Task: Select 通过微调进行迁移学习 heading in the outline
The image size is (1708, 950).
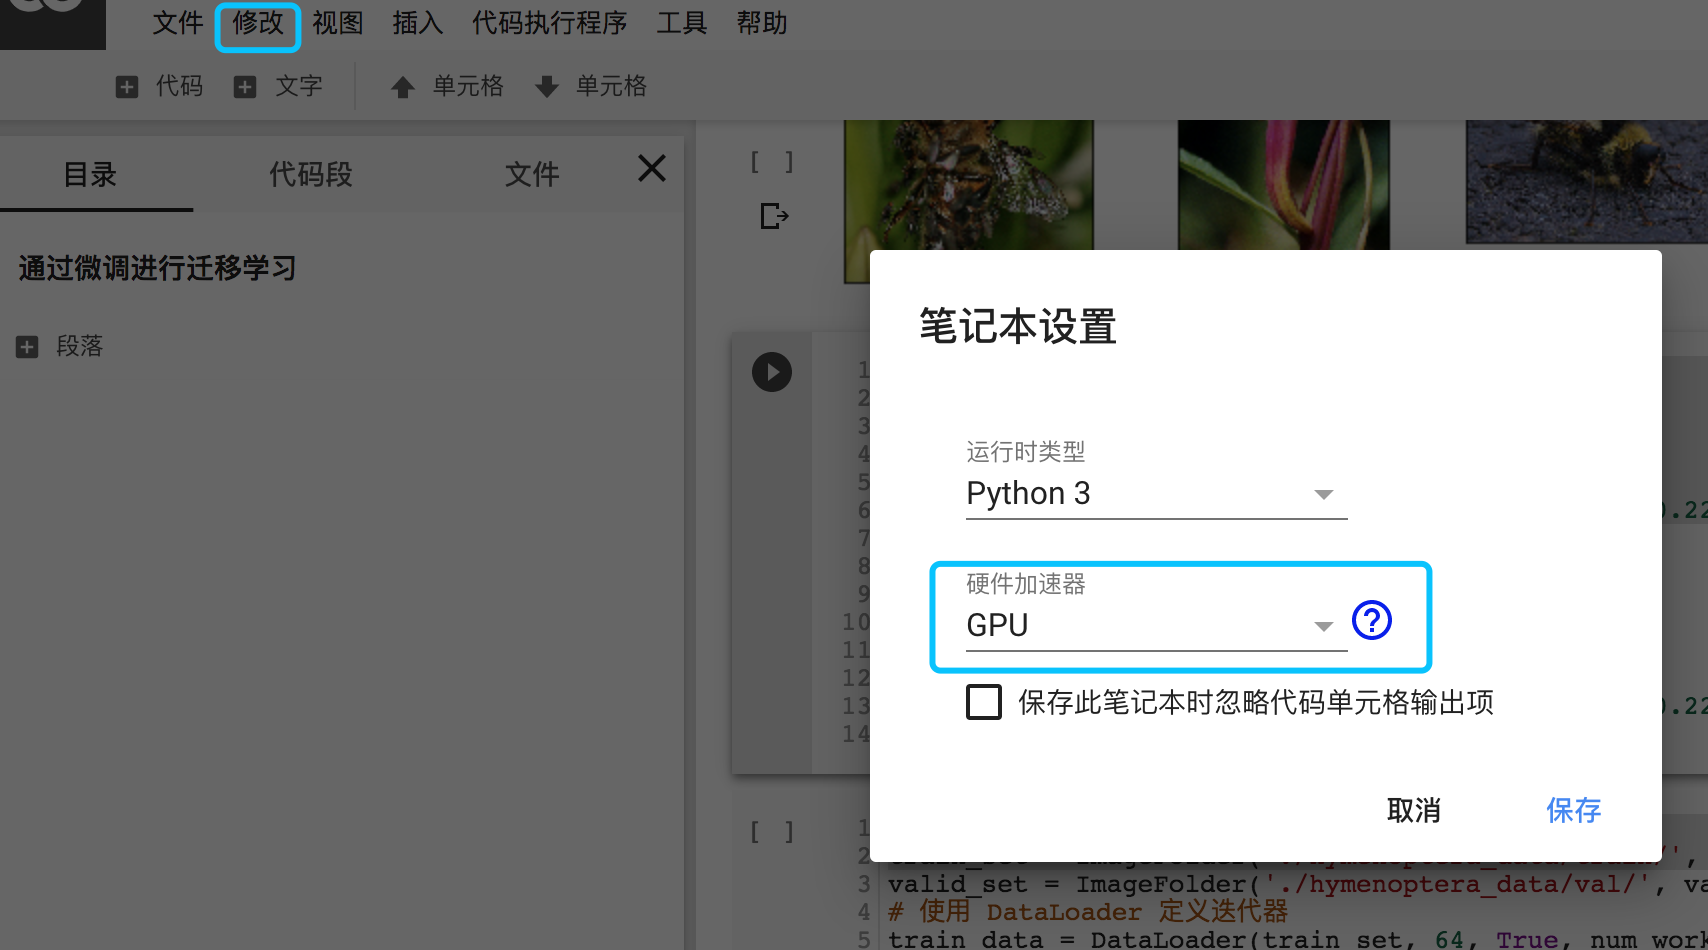Action: (x=157, y=268)
